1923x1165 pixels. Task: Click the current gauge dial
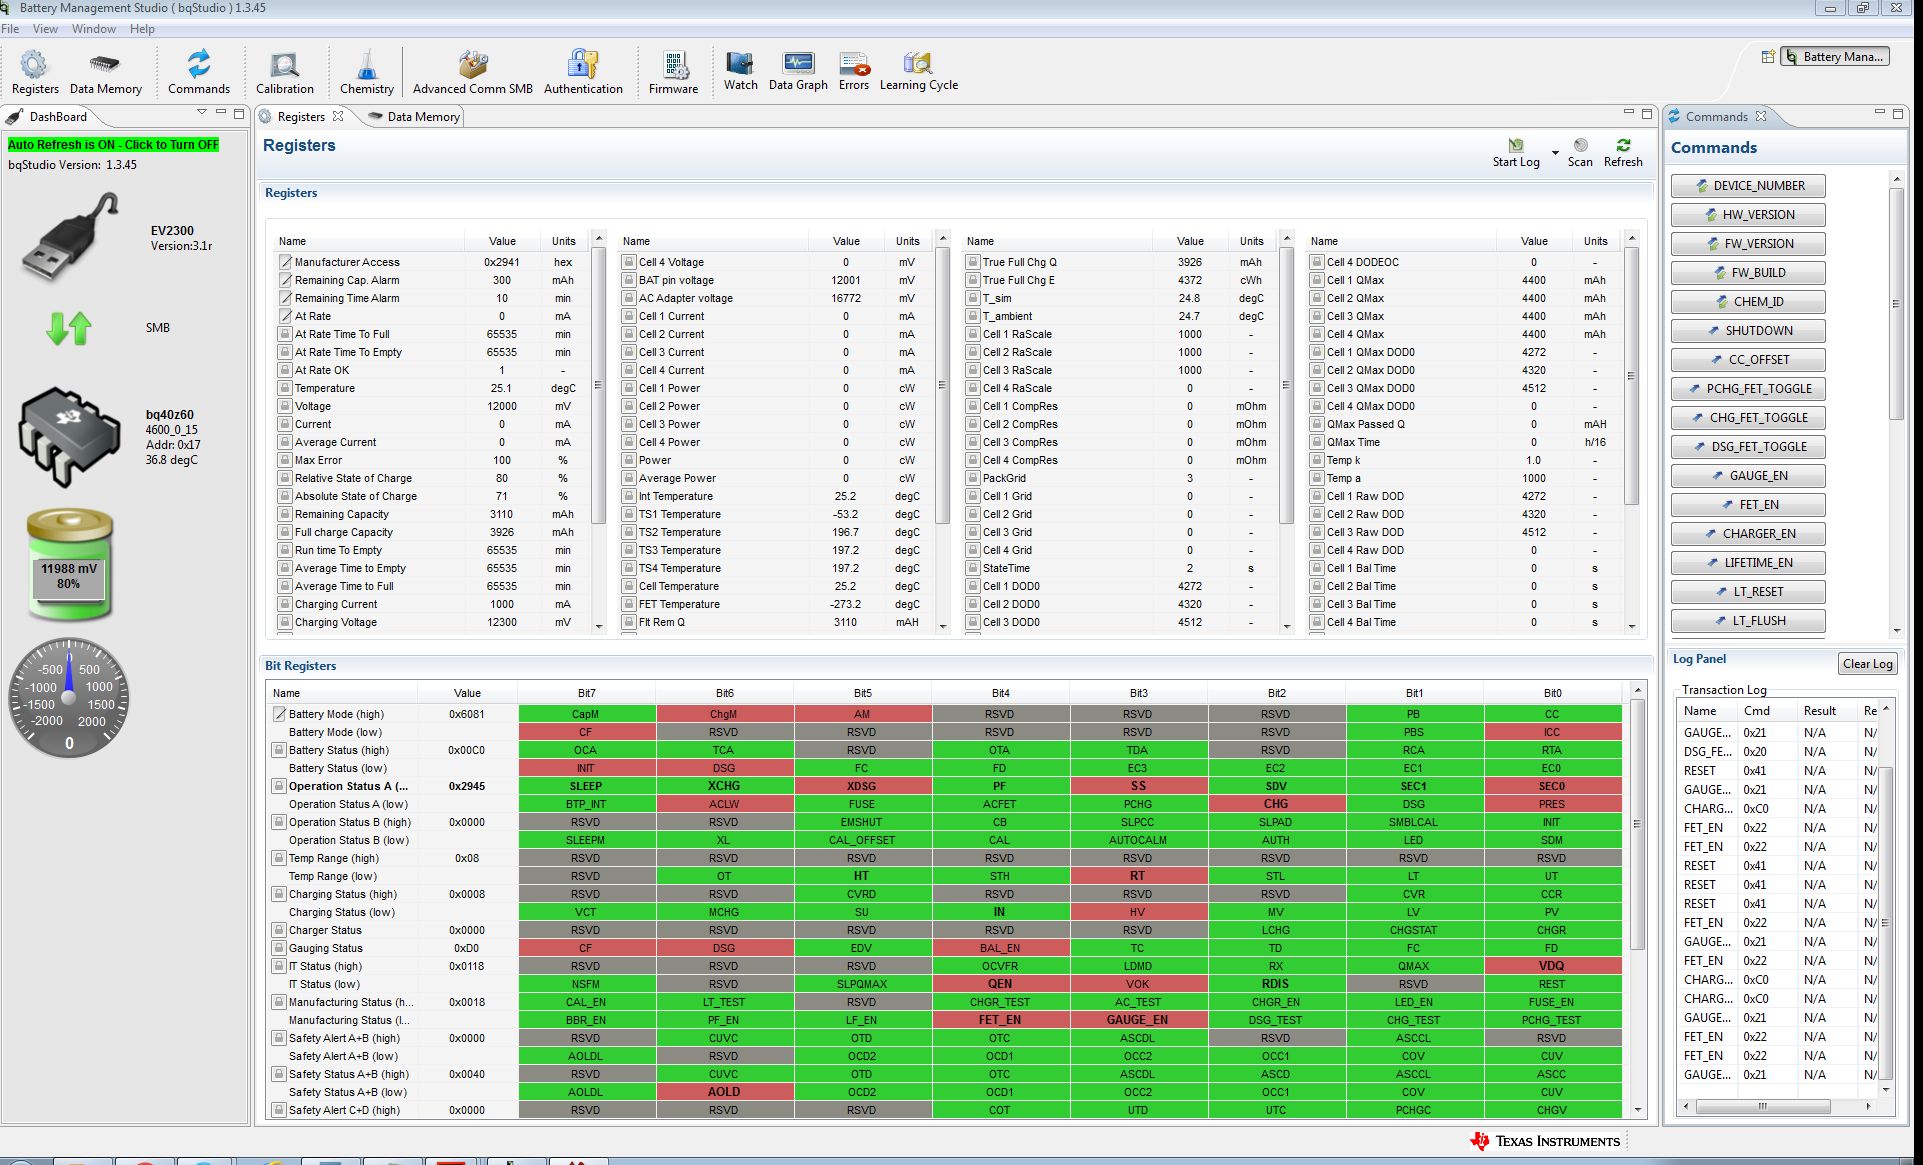click(69, 697)
